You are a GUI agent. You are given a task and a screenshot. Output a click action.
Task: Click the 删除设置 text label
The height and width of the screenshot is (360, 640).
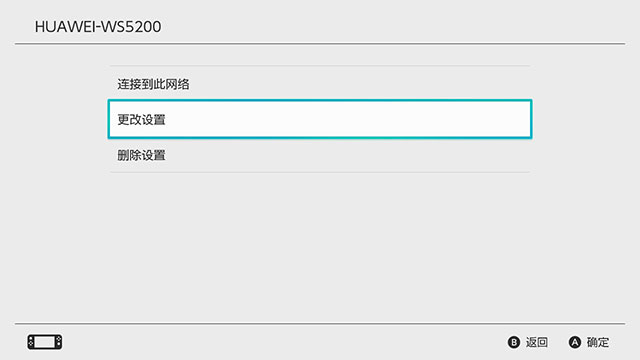click(x=141, y=155)
